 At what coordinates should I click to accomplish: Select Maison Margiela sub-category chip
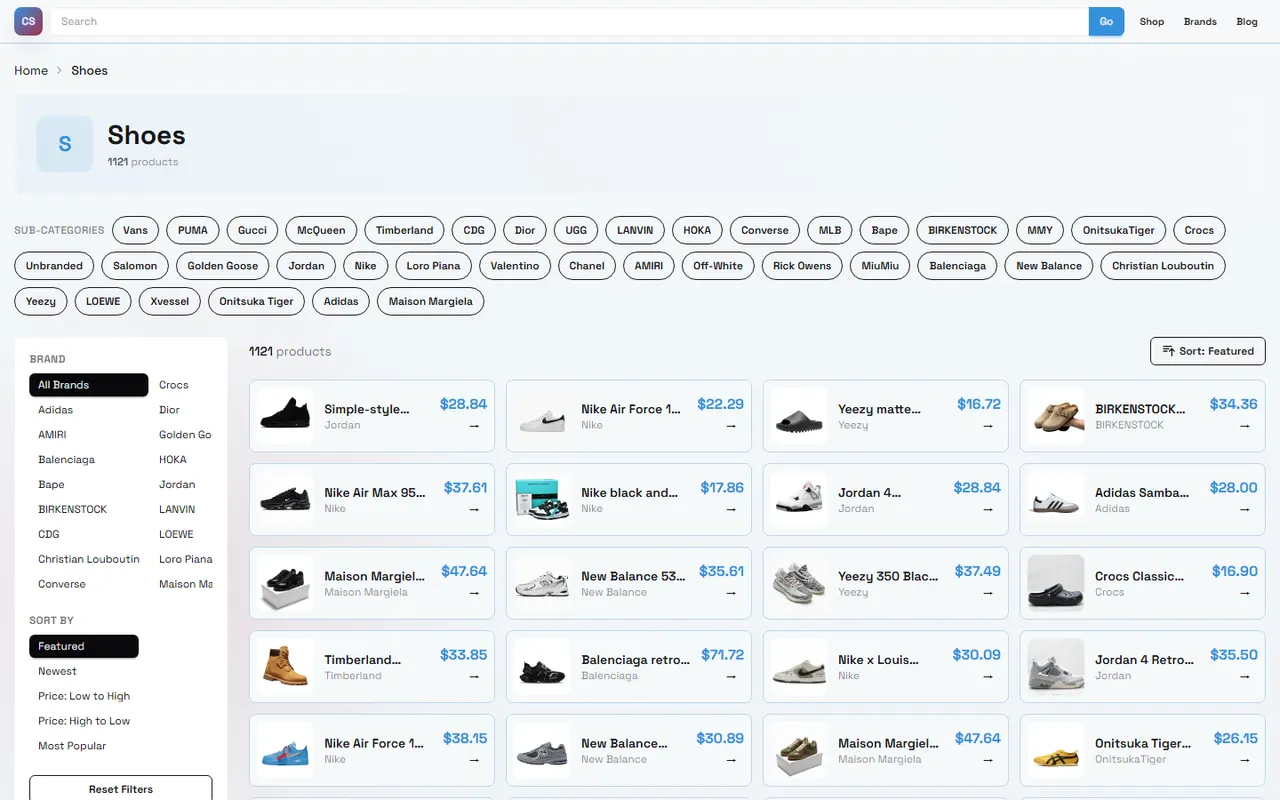[x=430, y=301]
